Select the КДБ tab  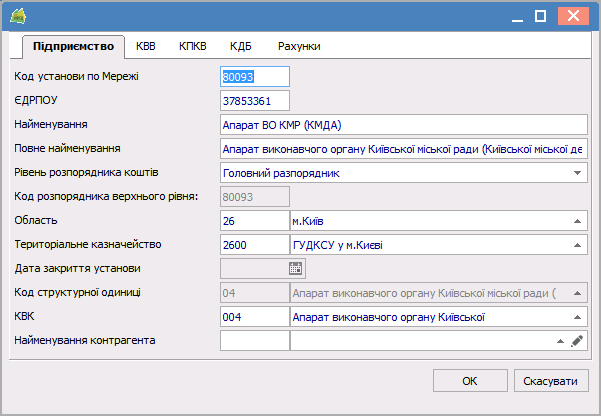tap(240, 46)
